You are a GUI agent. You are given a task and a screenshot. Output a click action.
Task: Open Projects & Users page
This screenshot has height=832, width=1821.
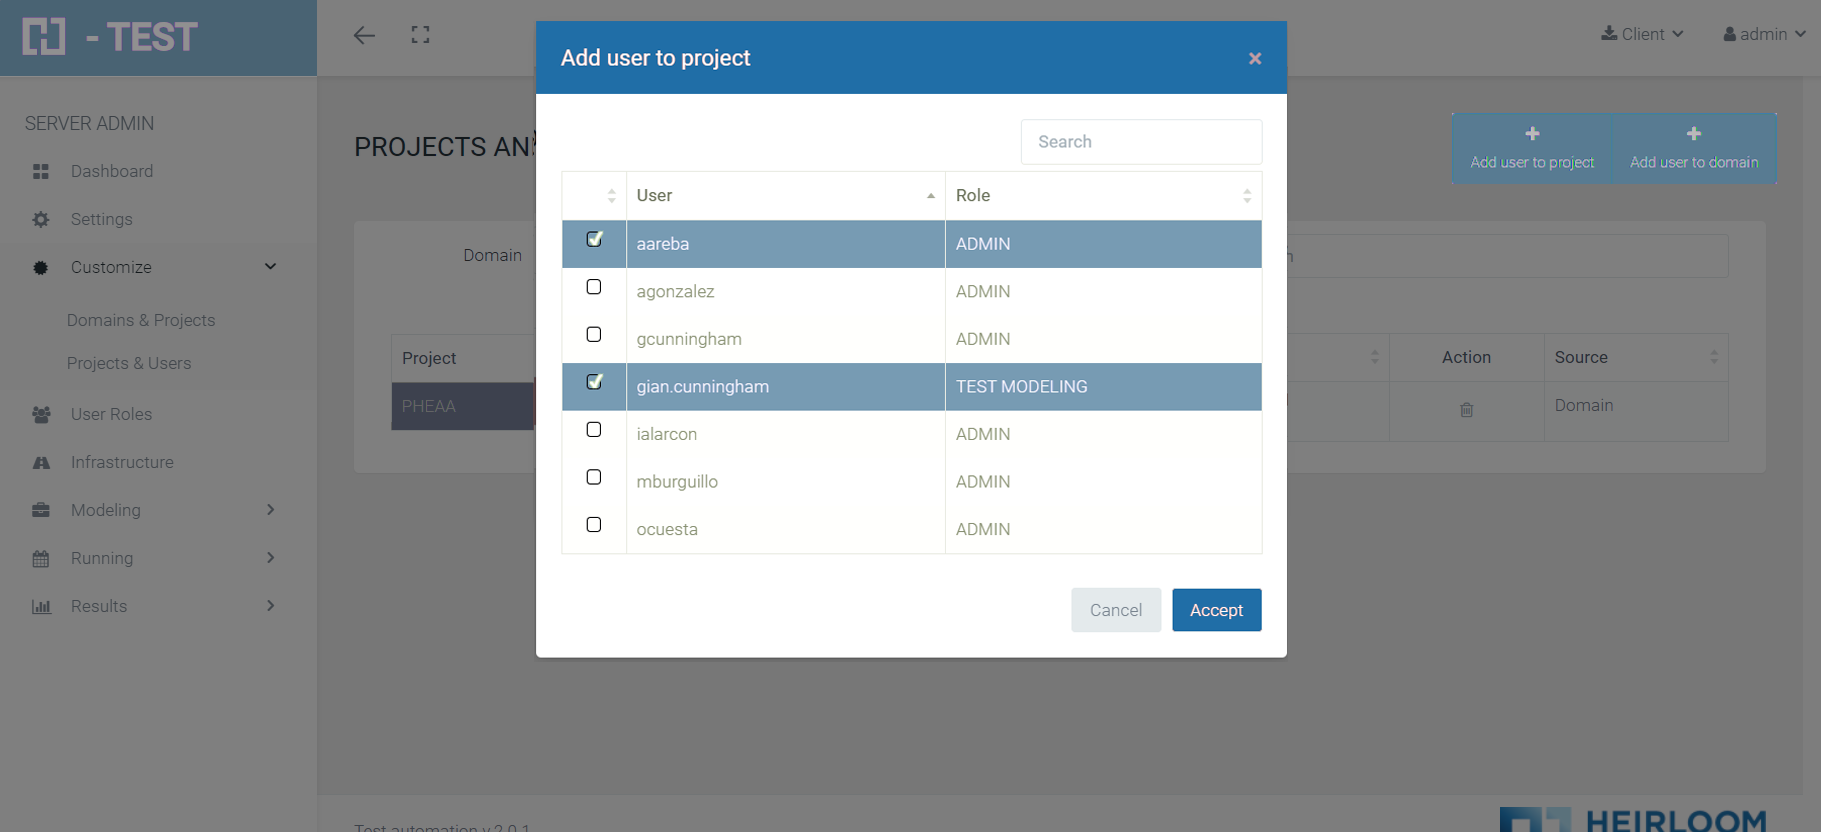(x=129, y=363)
